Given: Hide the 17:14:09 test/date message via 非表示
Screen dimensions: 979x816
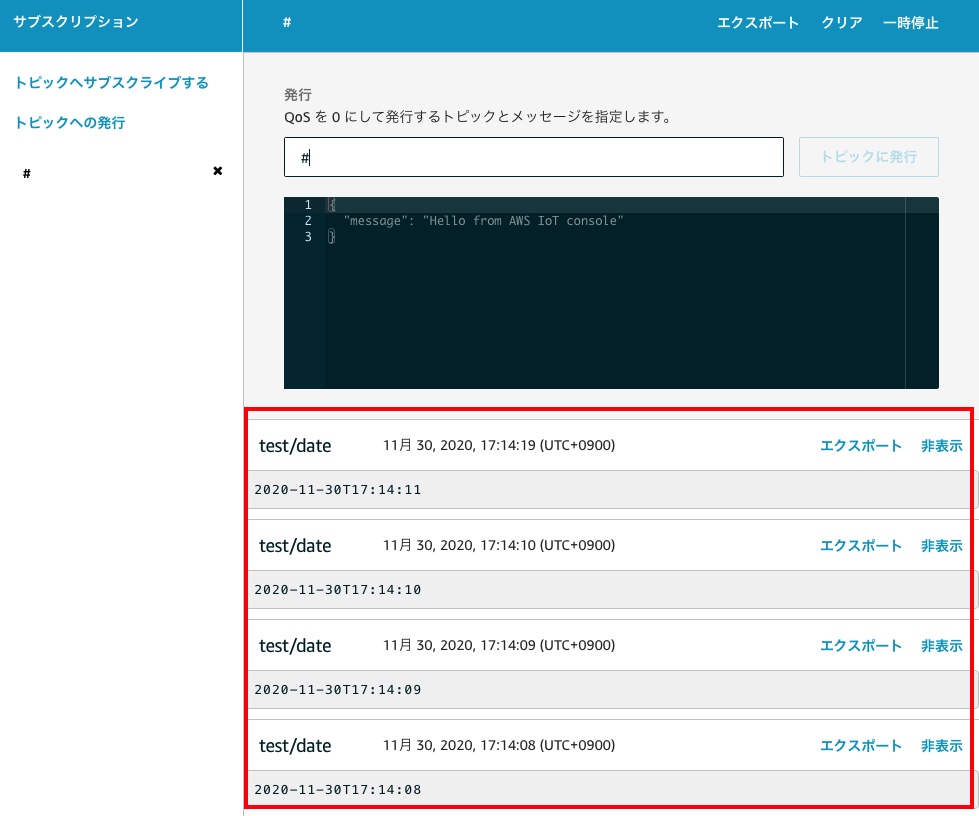Looking at the screenshot, I should tap(941, 646).
